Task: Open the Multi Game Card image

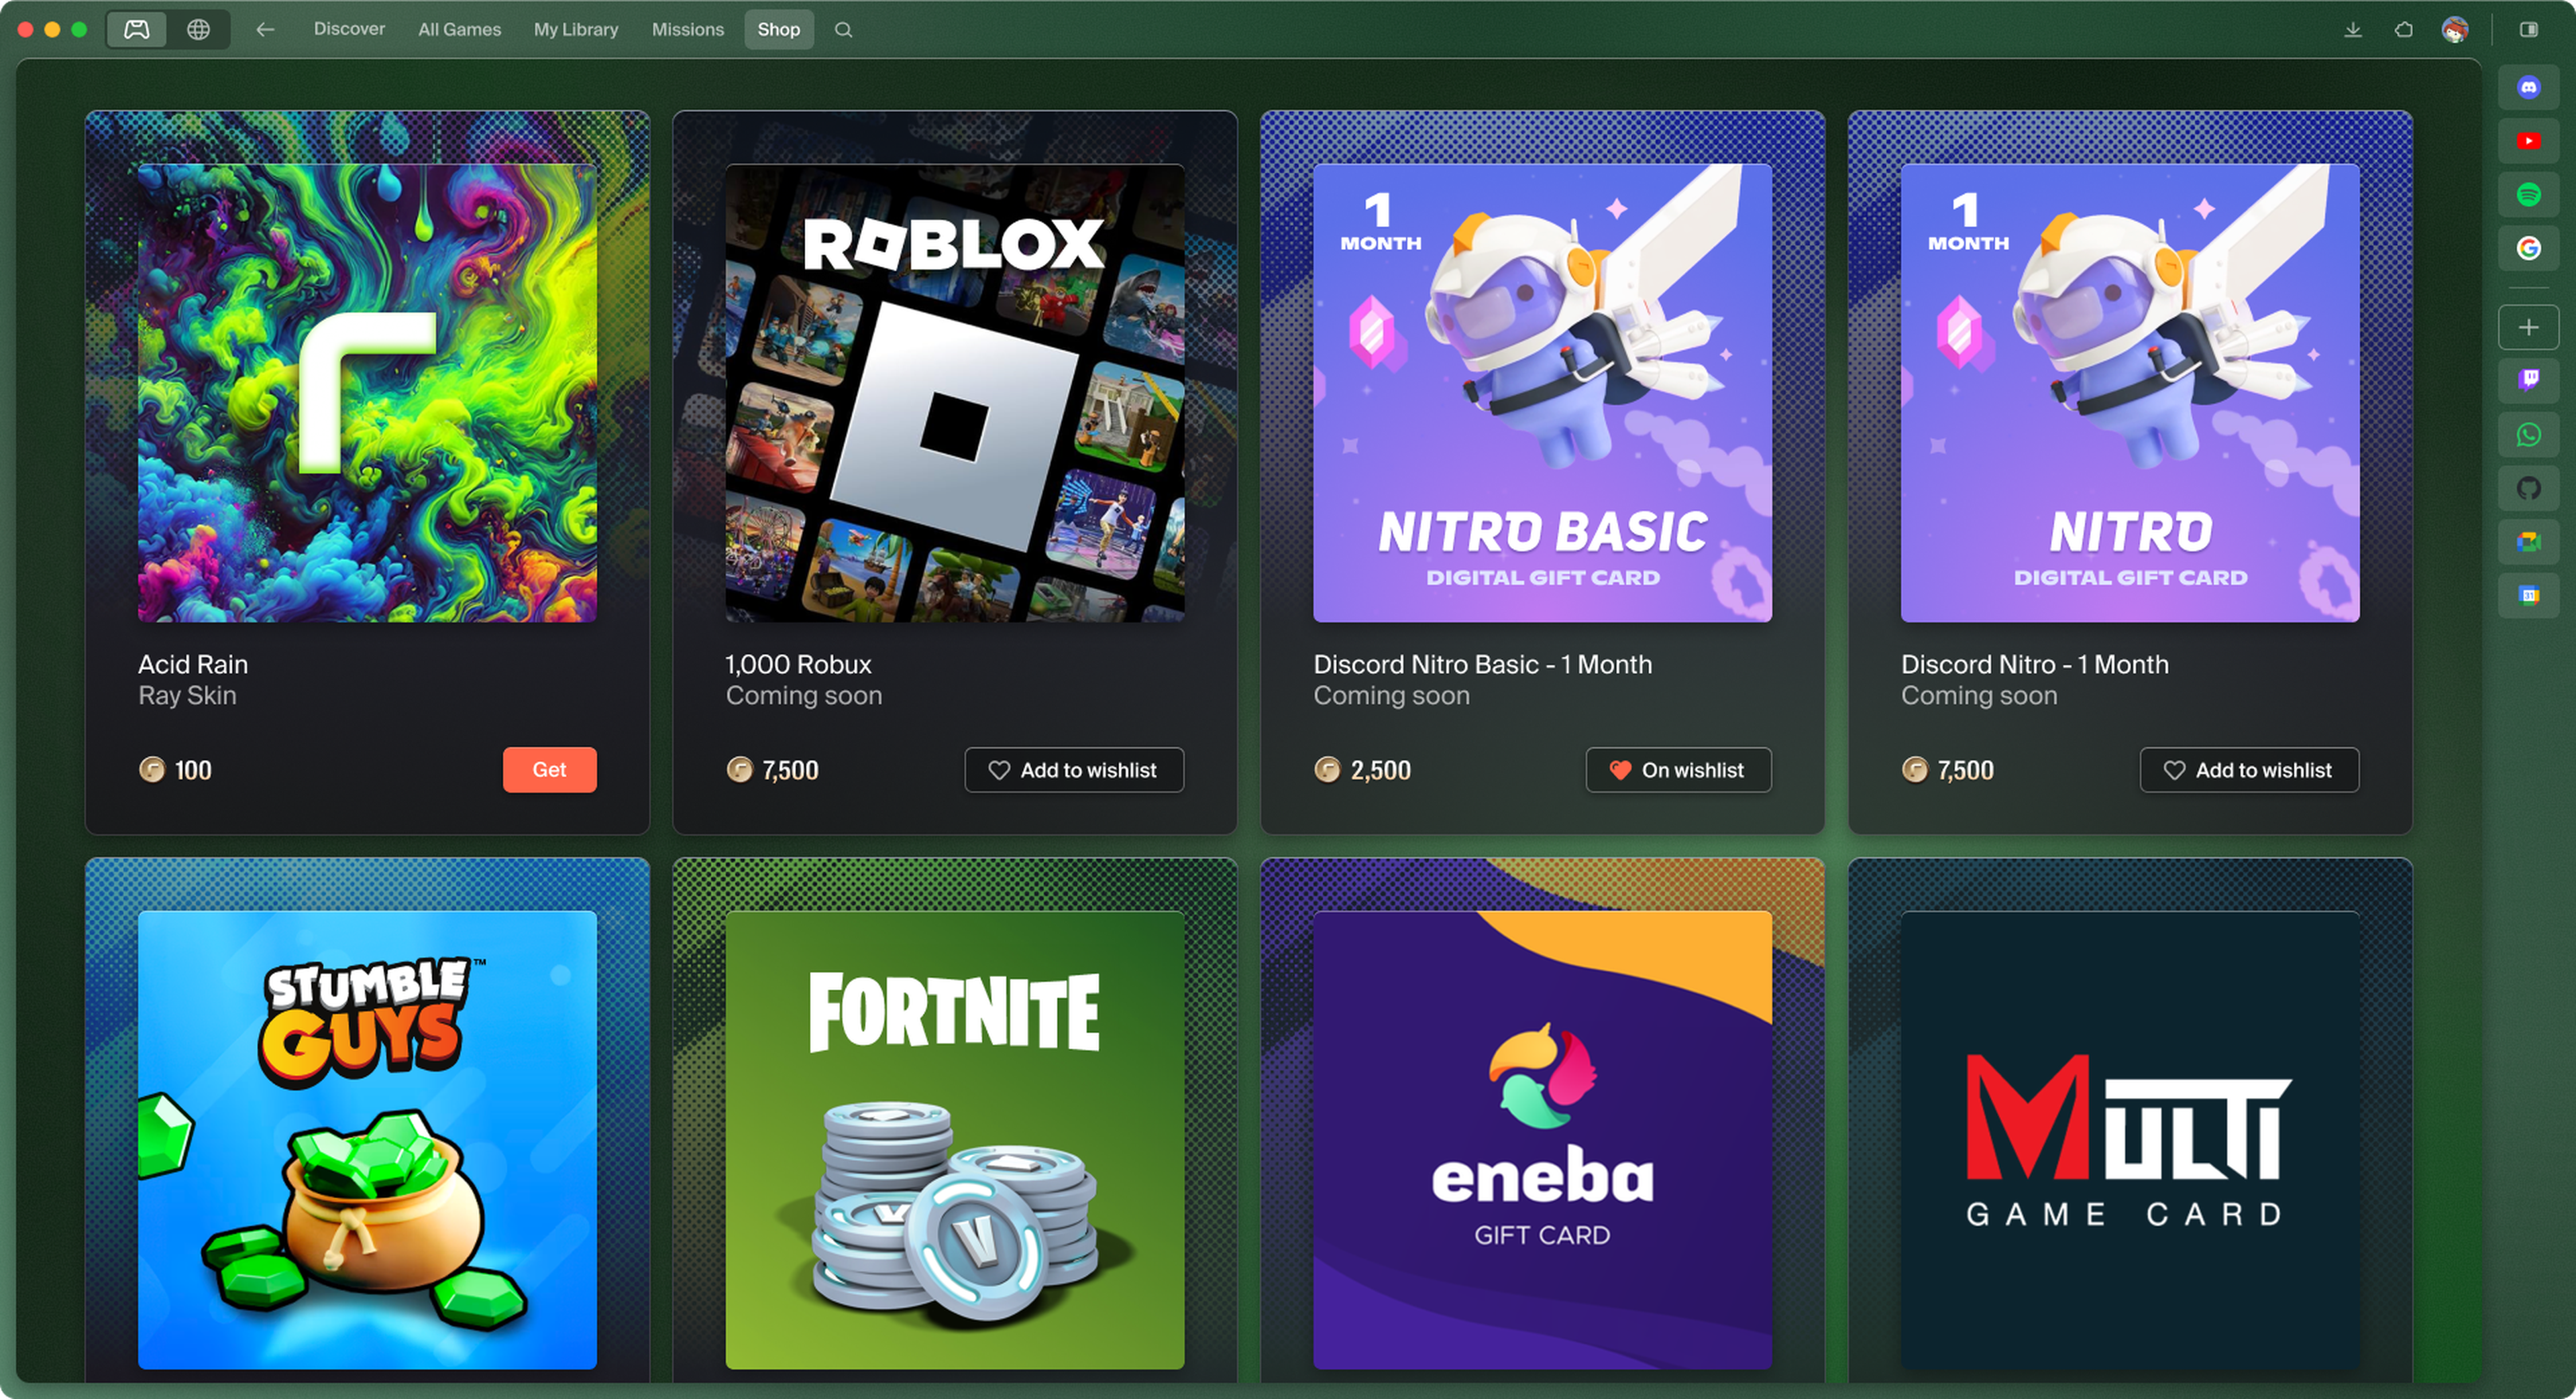Action: 2130,1140
